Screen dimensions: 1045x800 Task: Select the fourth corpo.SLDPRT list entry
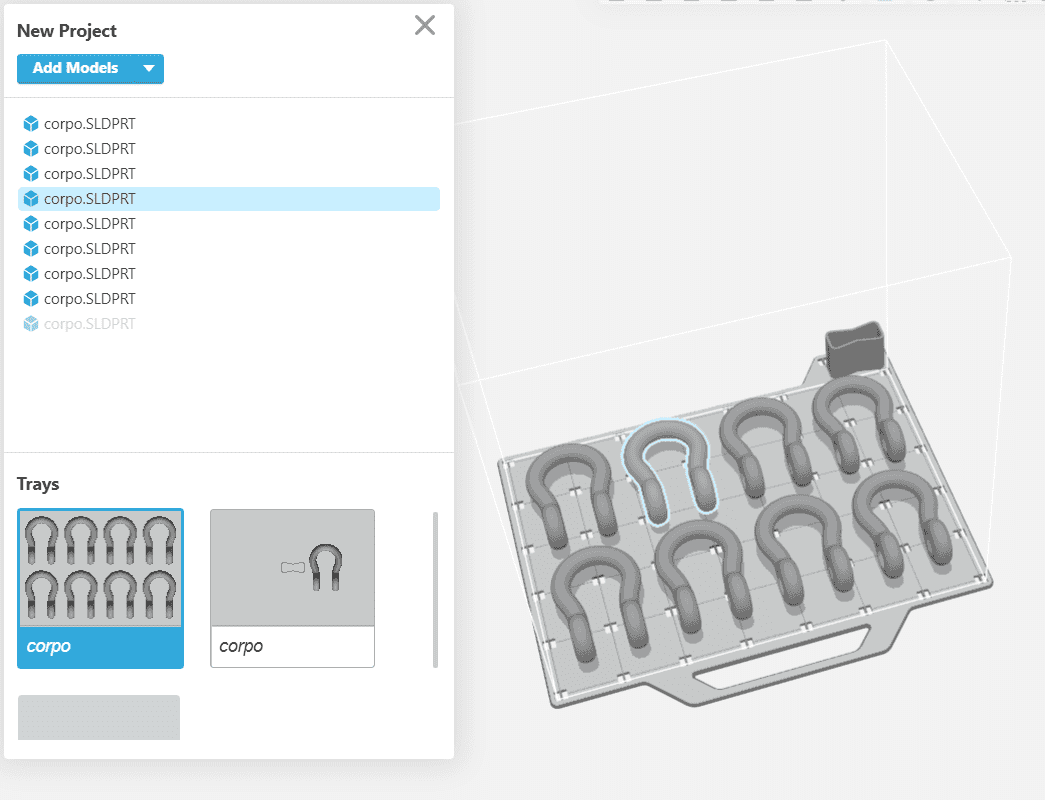[x=90, y=198]
